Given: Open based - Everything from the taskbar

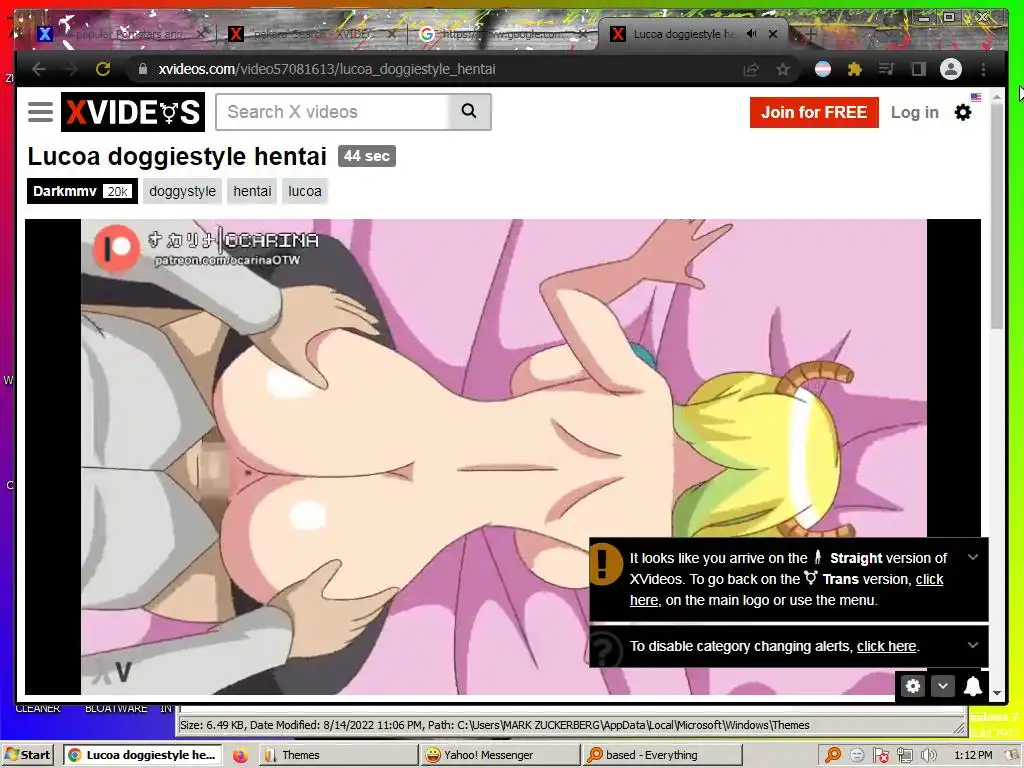Looking at the screenshot, I should [x=663, y=755].
